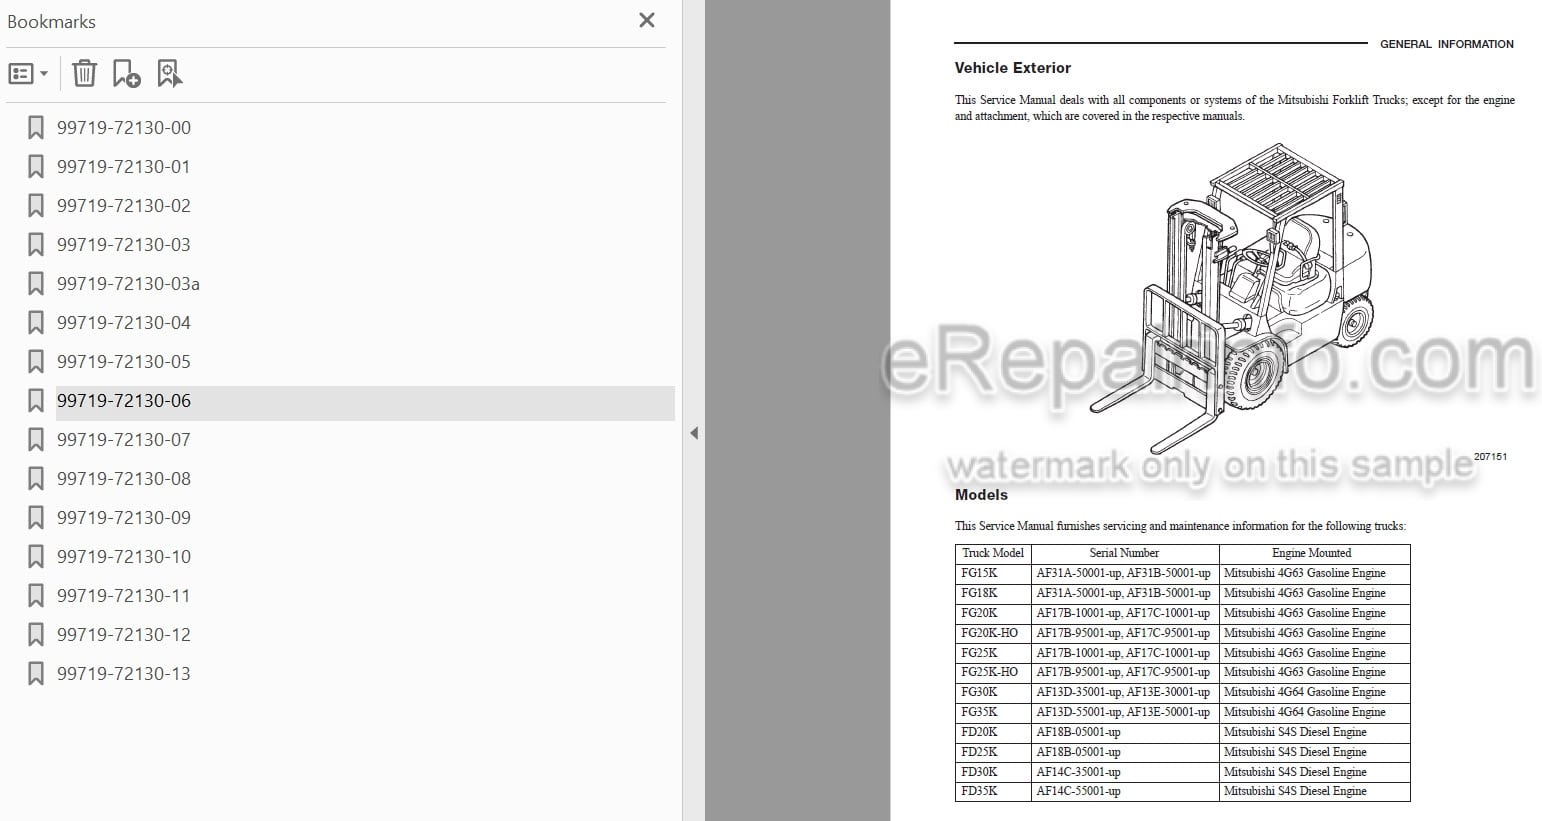
Task: Open bookmark 99719-72130-05
Action: pyautogui.click(x=124, y=361)
